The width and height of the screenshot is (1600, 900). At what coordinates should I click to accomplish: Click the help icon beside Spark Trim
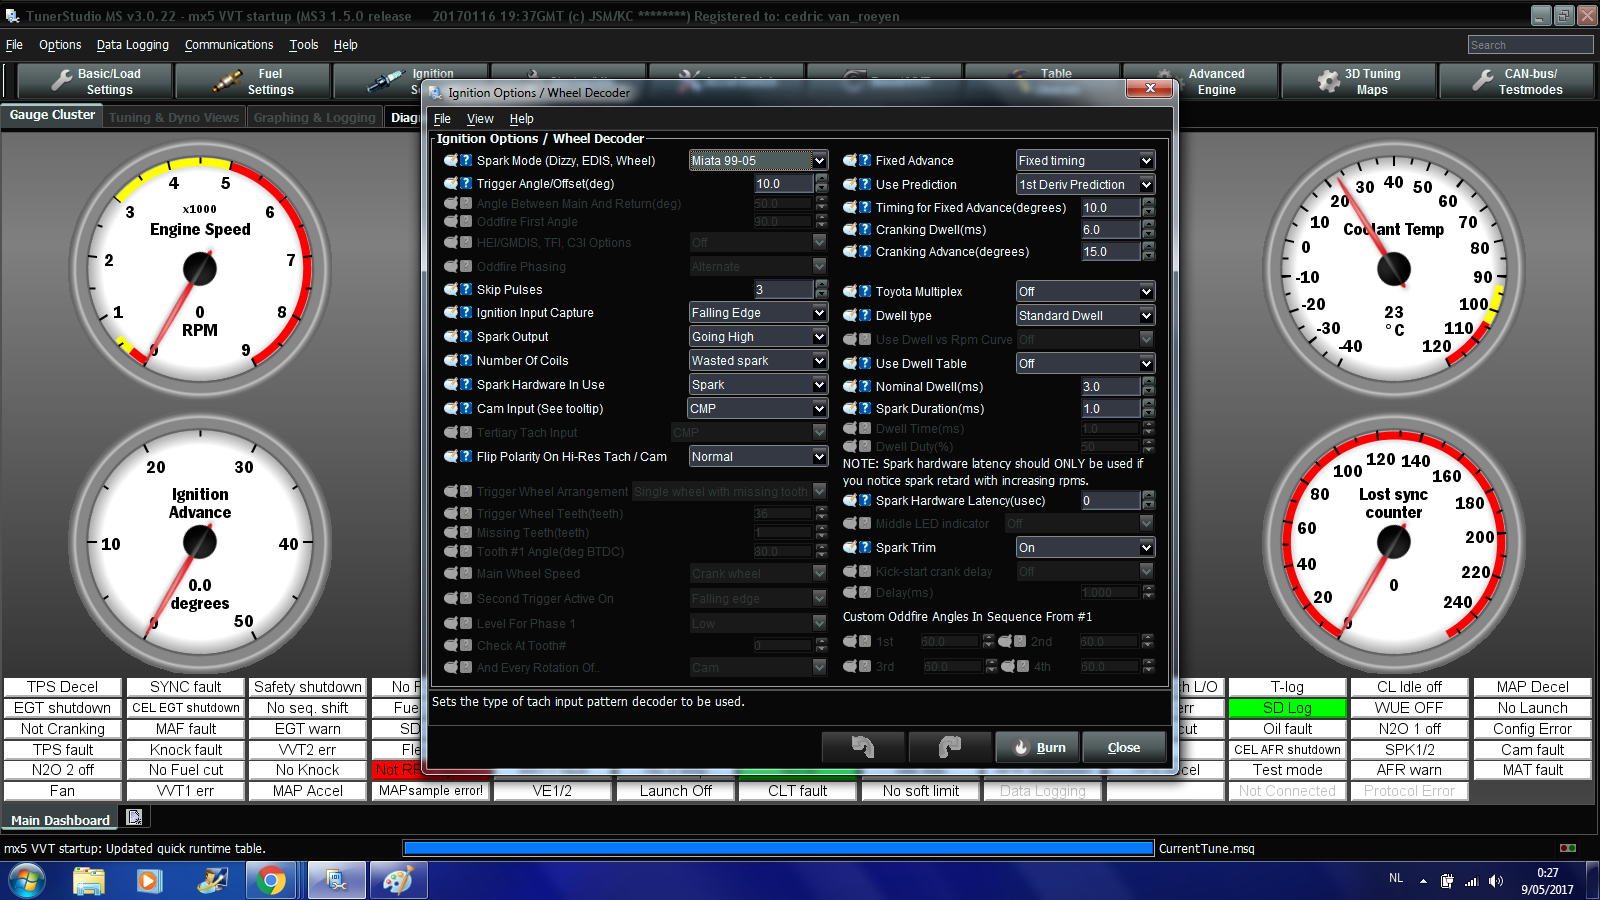click(x=865, y=547)
